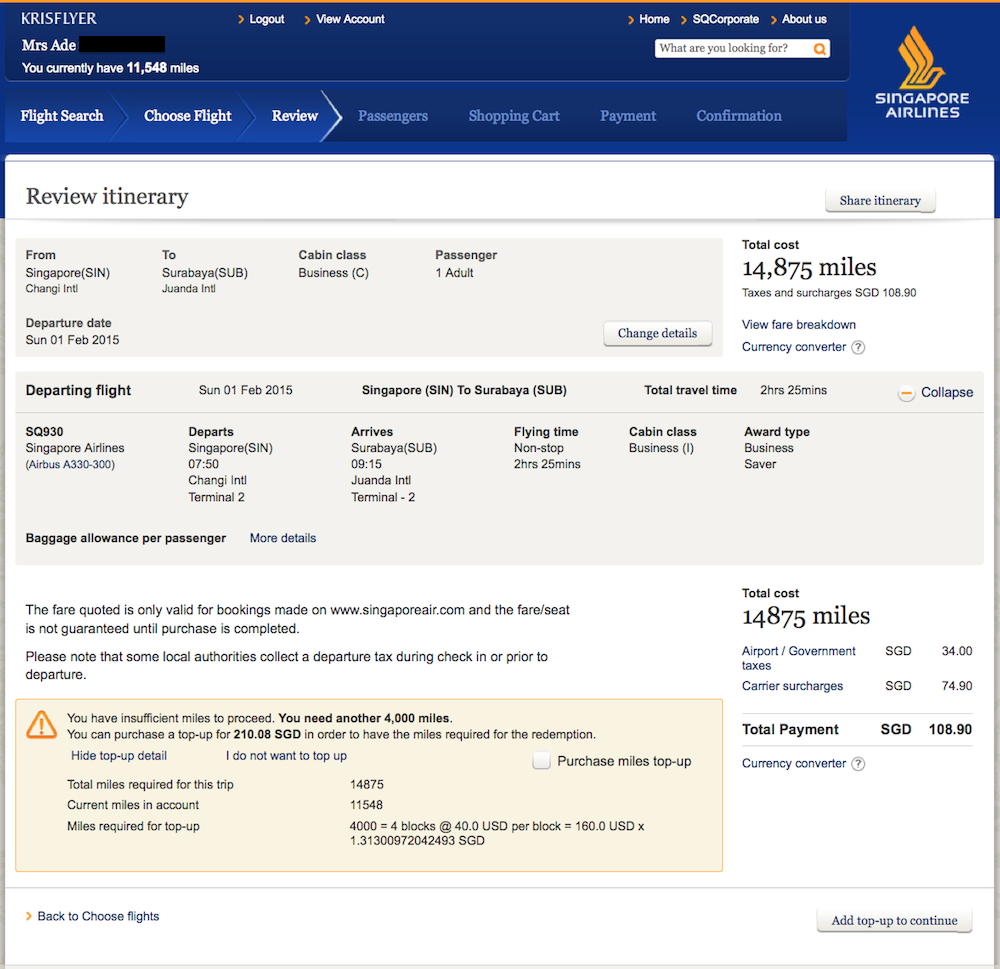Select the Review step
The image size is (1000, 969).
click(x=295, y=115)
